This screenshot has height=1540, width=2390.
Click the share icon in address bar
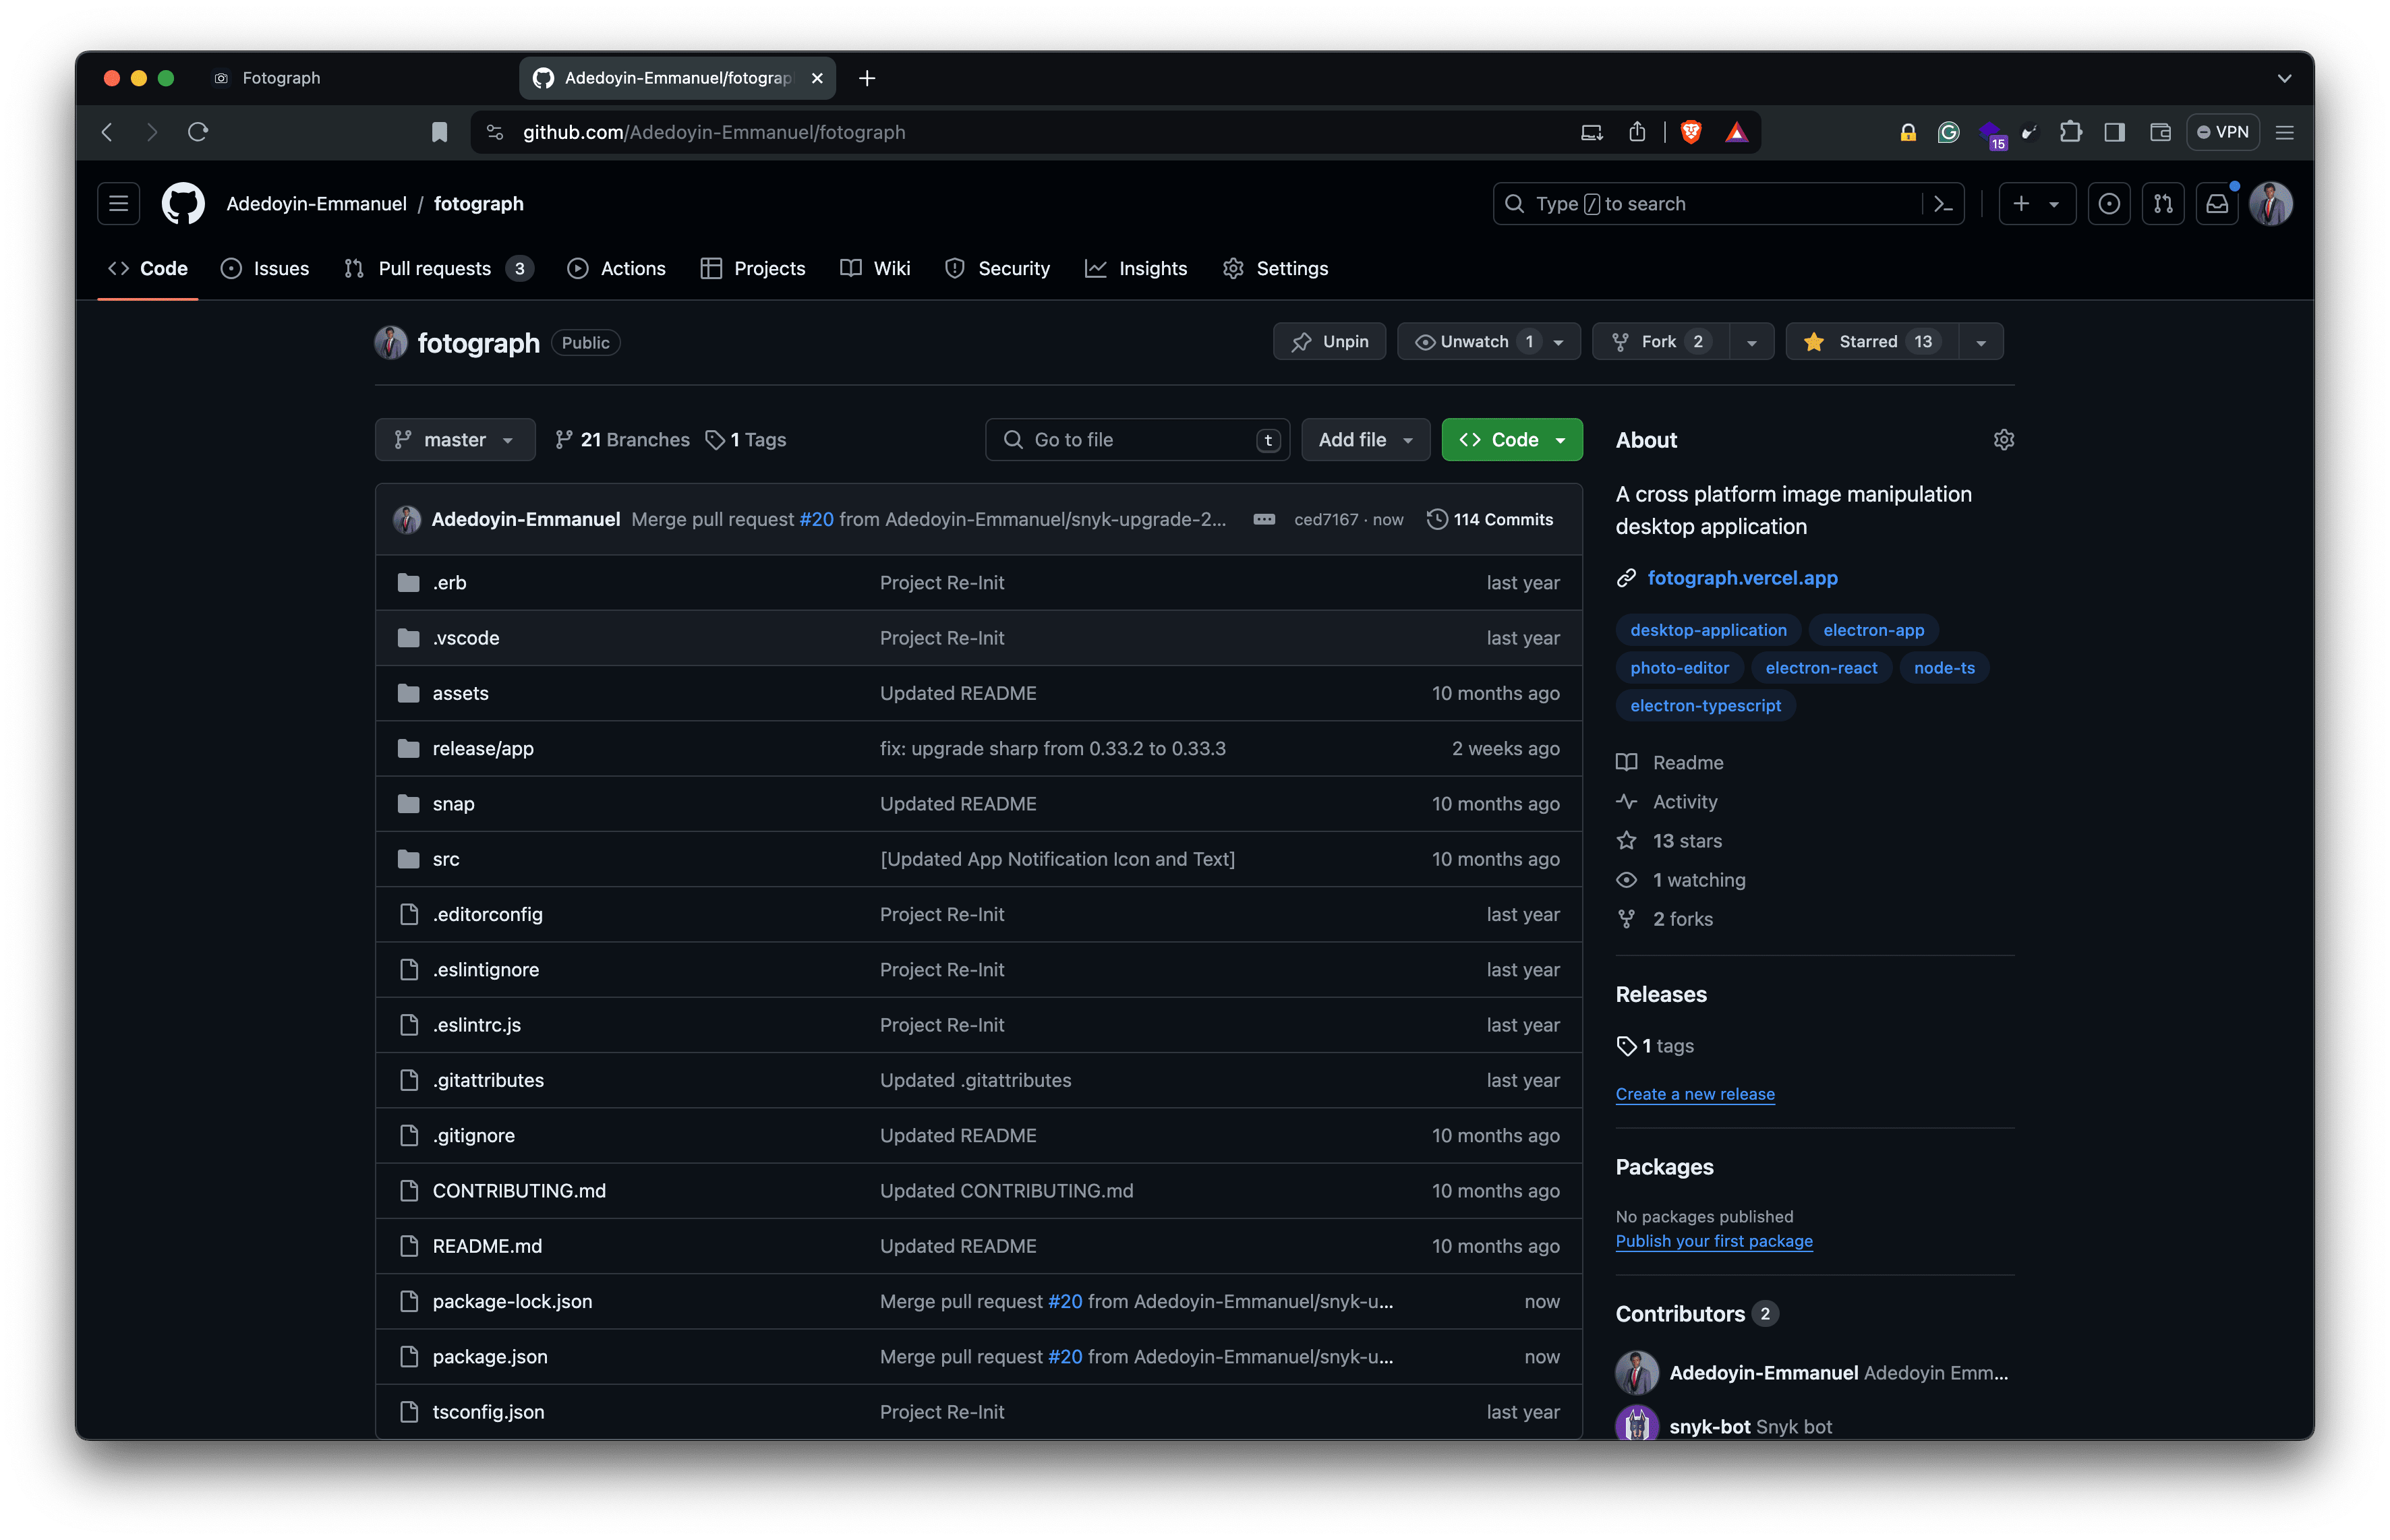tap(1637, 132)
